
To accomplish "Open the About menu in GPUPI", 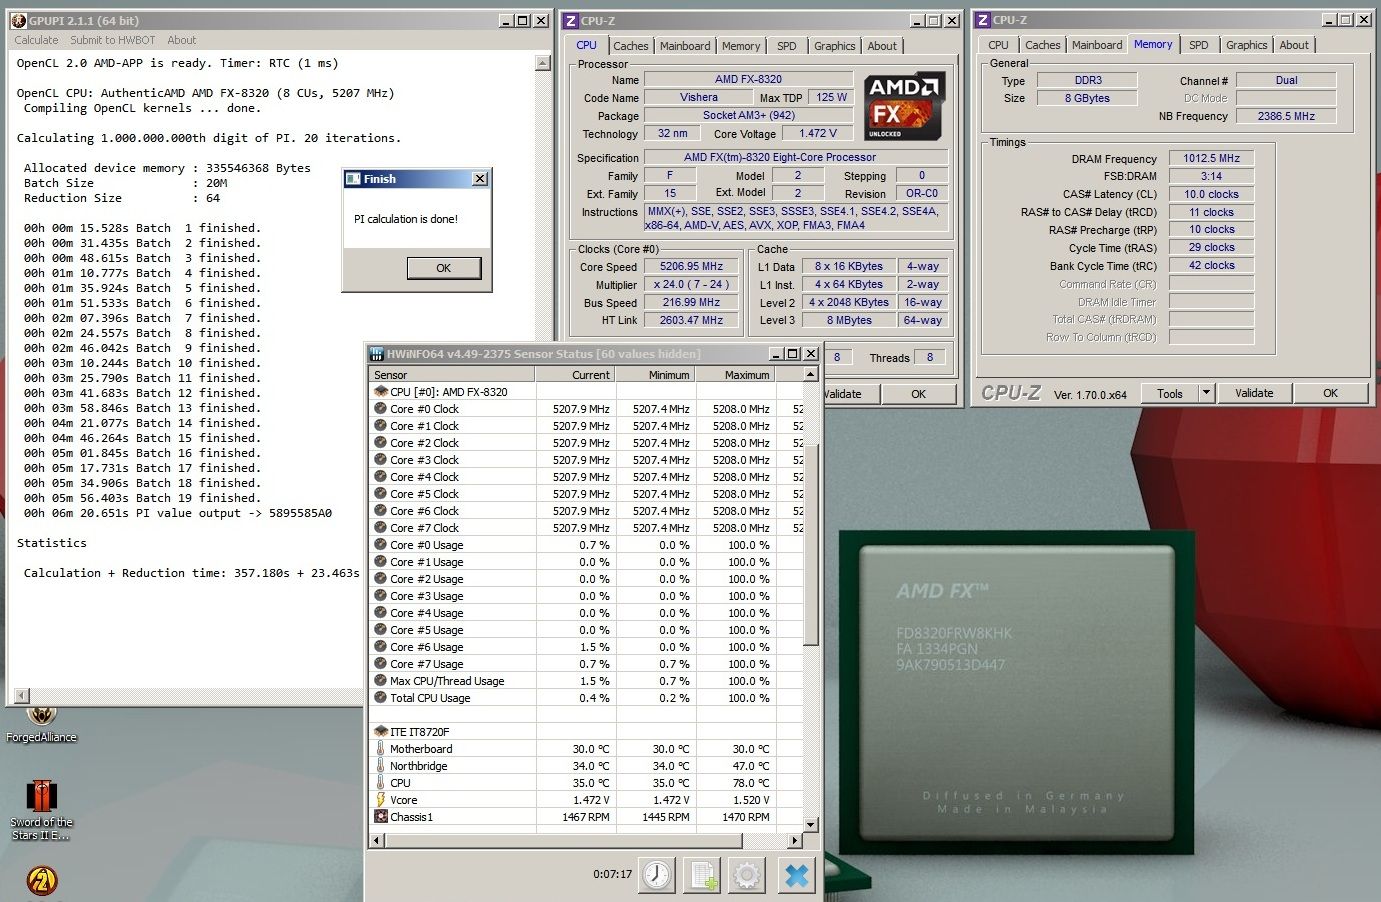I will point(182,40).
